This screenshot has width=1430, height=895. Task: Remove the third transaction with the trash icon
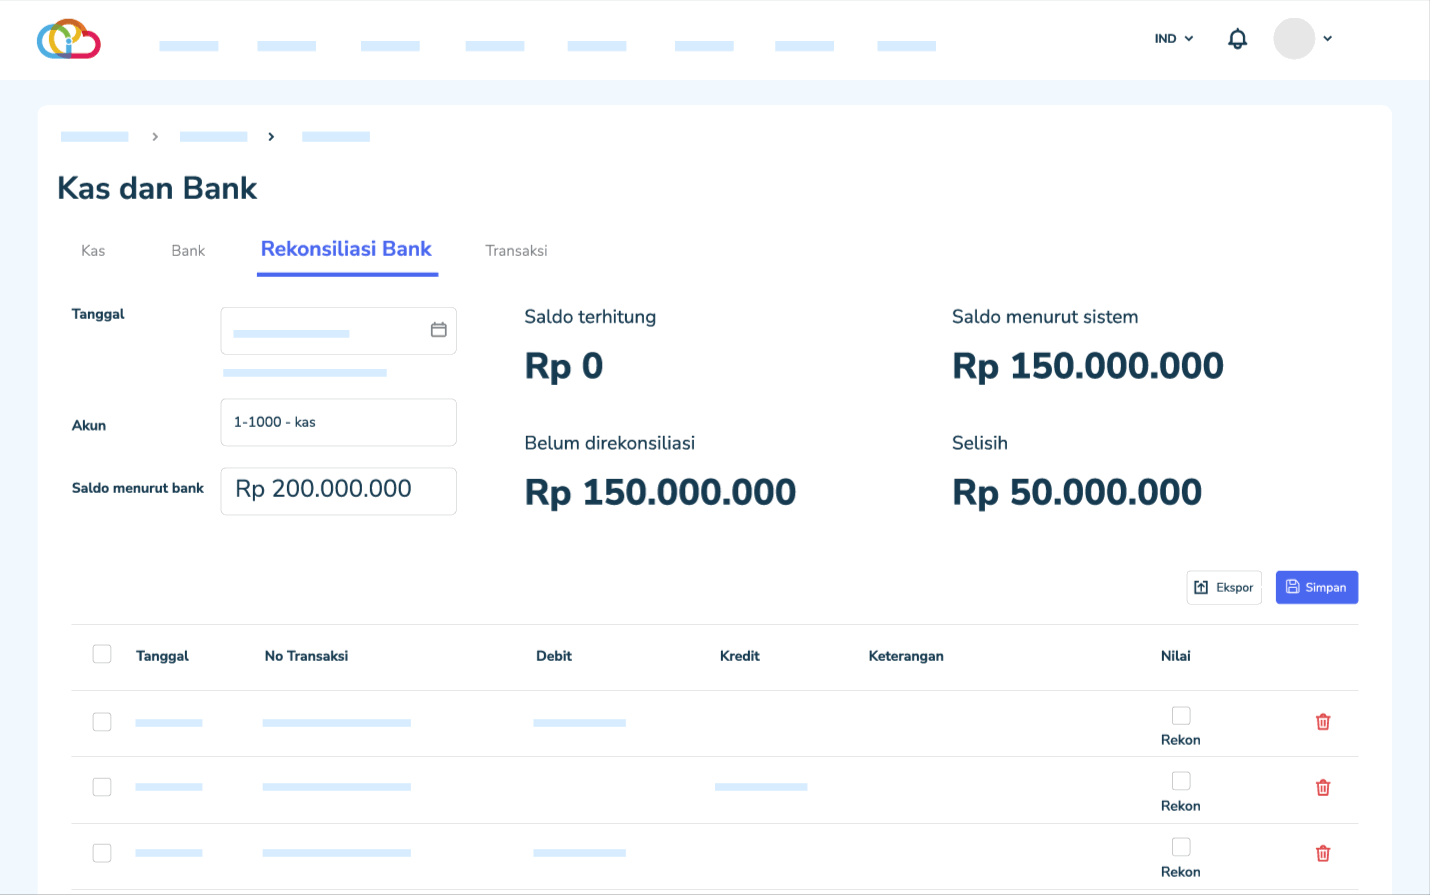pyautogui.click(x=1322, y=853)
